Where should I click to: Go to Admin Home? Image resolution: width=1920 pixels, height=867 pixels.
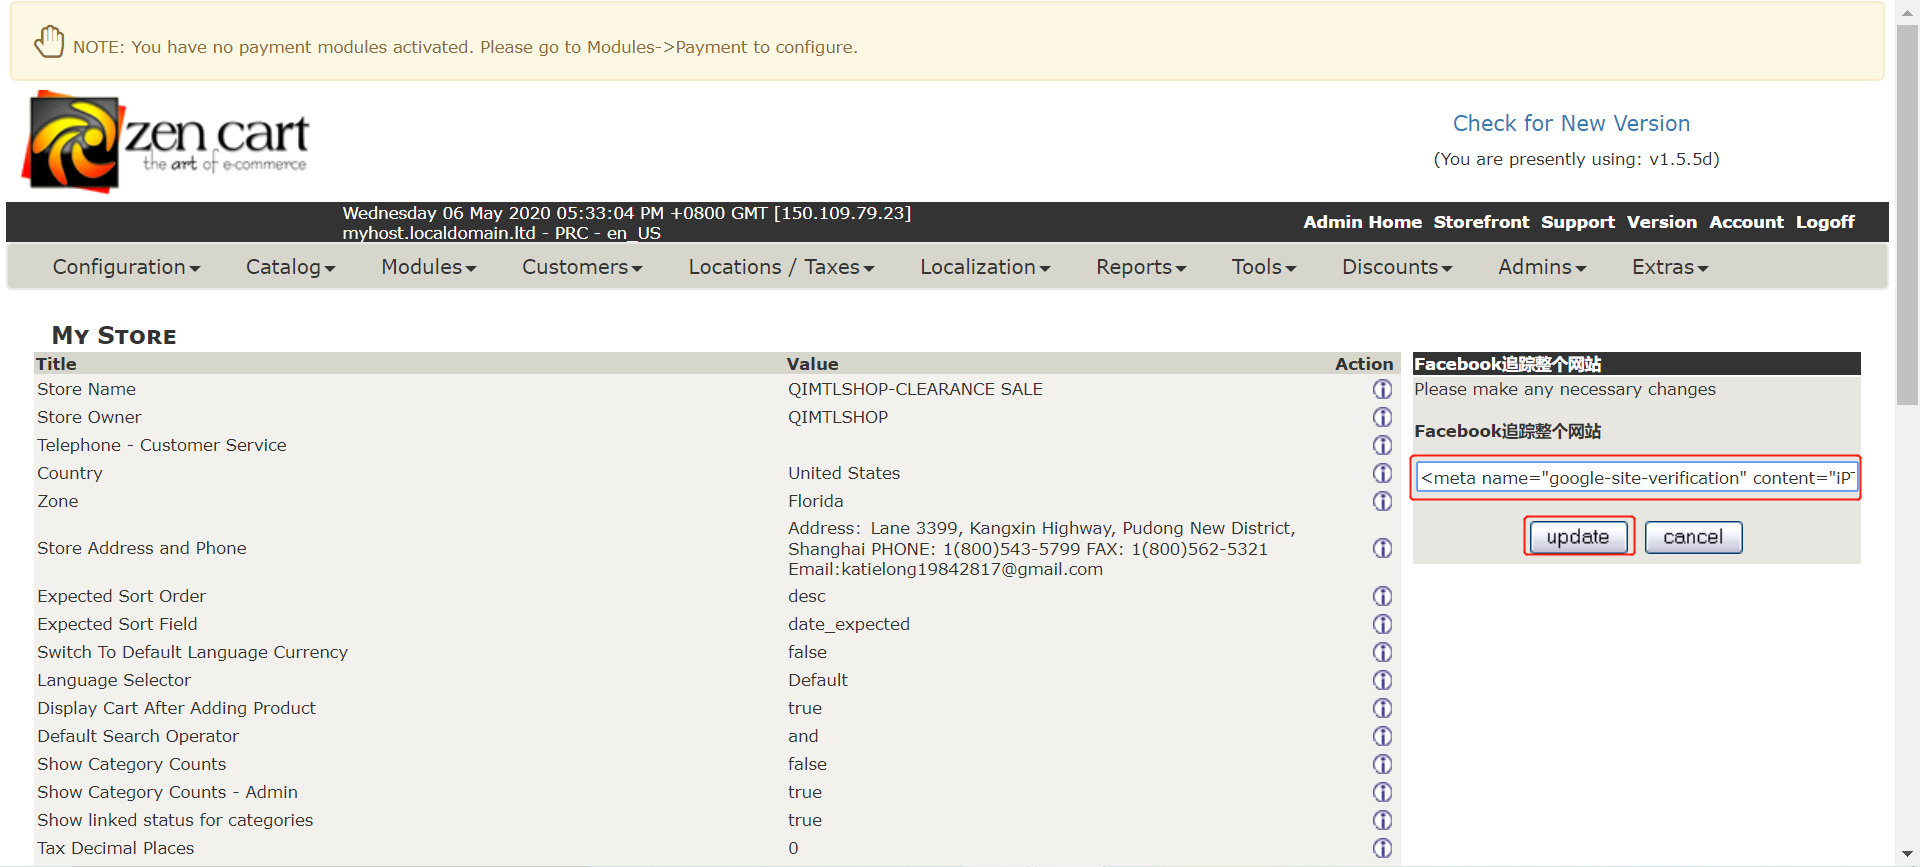pyautogui.click(x=1362, y=222)
